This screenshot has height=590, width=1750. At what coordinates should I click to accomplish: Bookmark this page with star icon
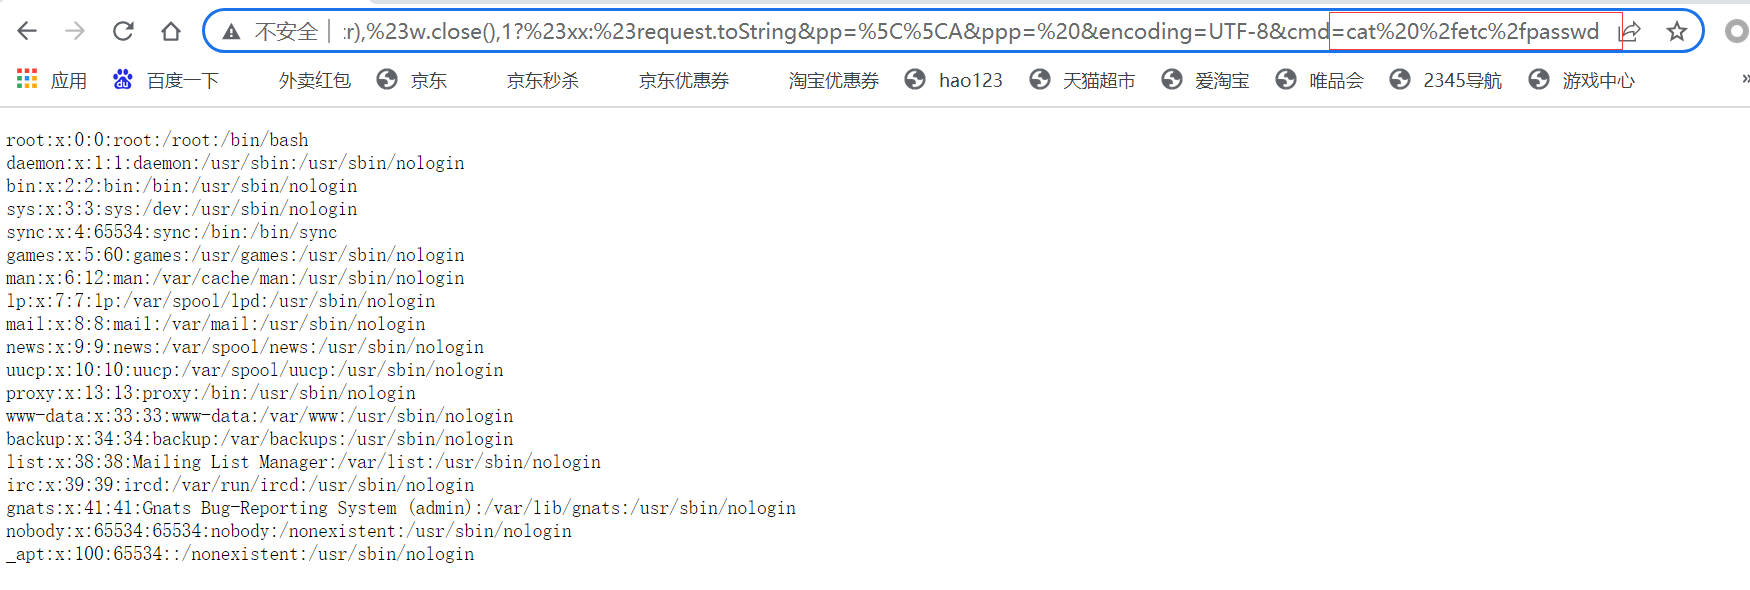[x=1677, y=32]
